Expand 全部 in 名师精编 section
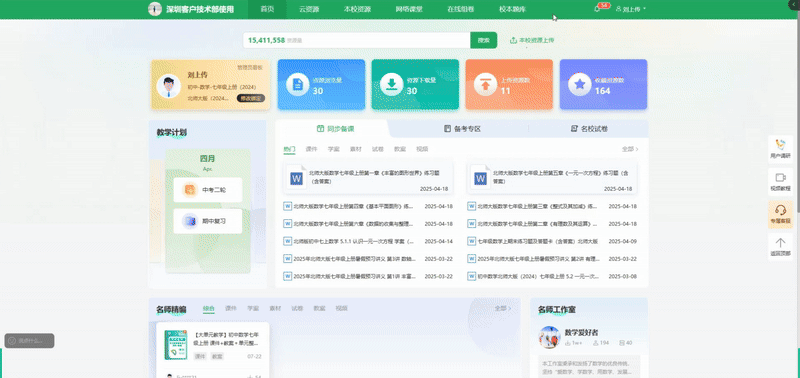 (503, 309)
